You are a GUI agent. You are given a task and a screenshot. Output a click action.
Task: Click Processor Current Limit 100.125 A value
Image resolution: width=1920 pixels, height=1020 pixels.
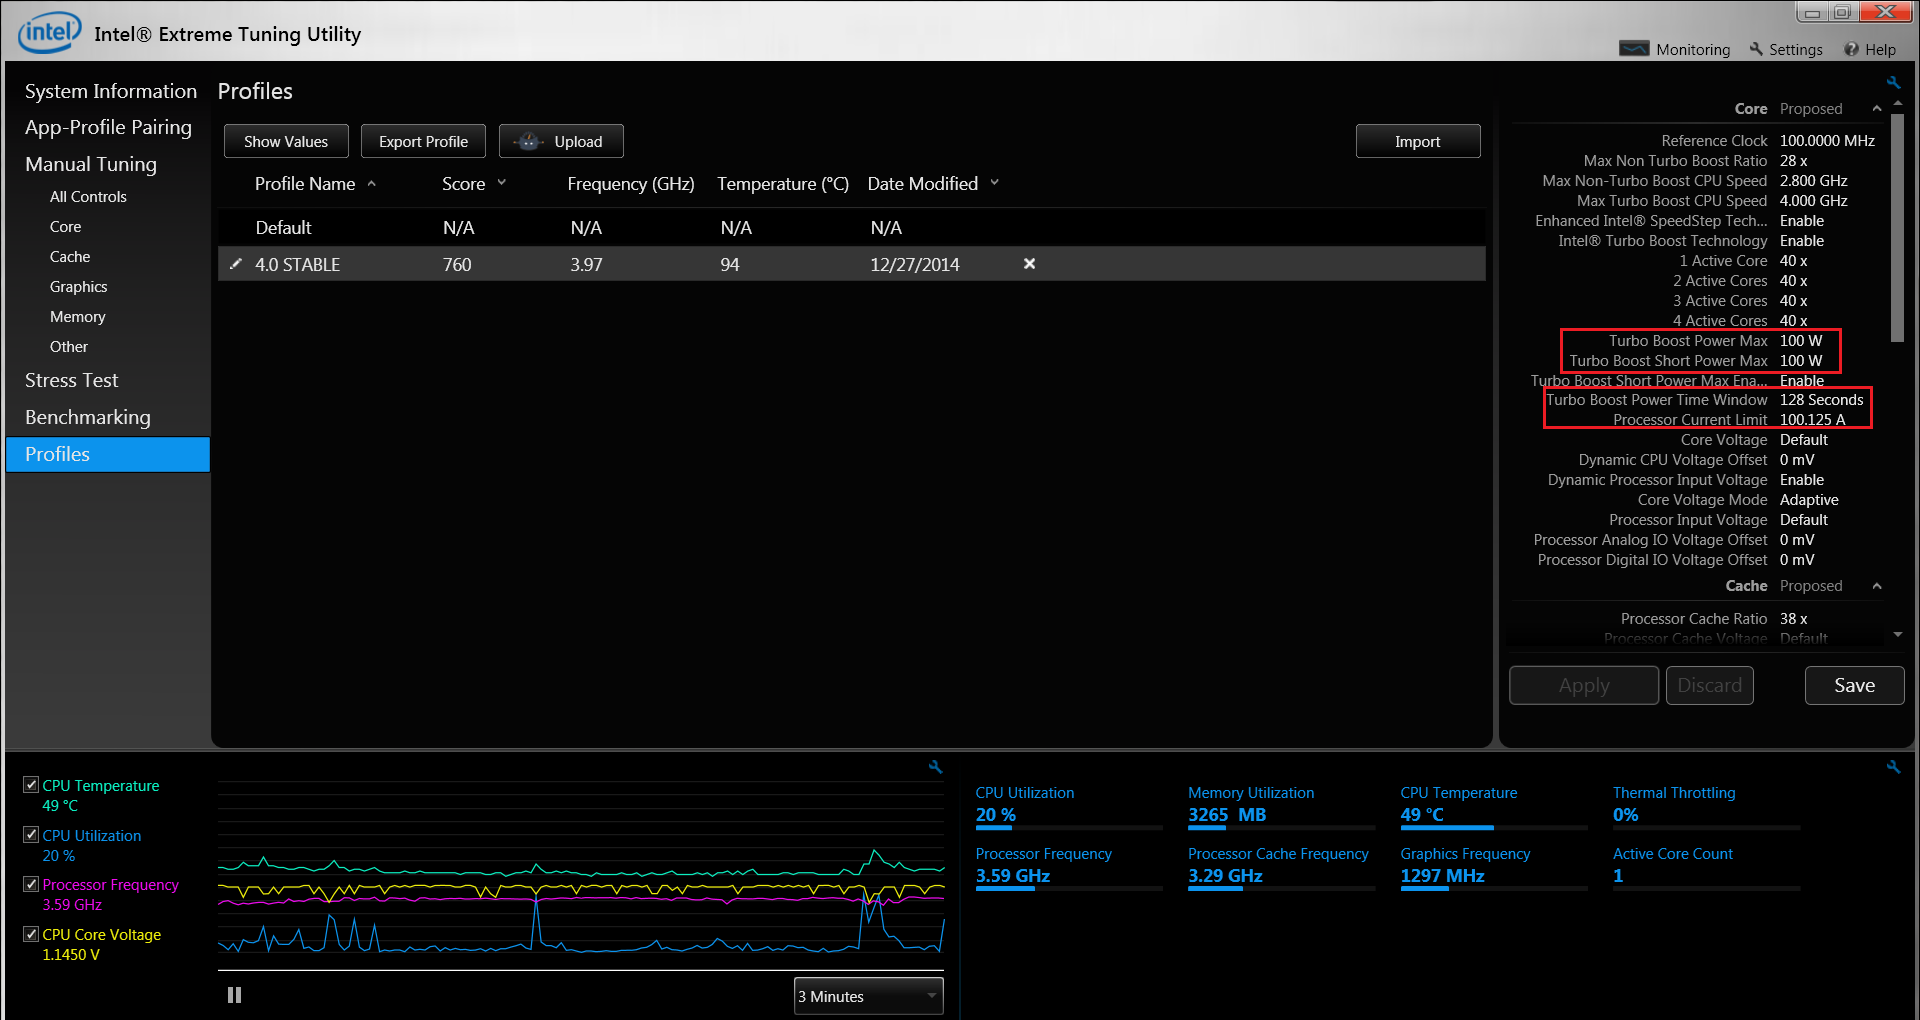pos(1812,420)
